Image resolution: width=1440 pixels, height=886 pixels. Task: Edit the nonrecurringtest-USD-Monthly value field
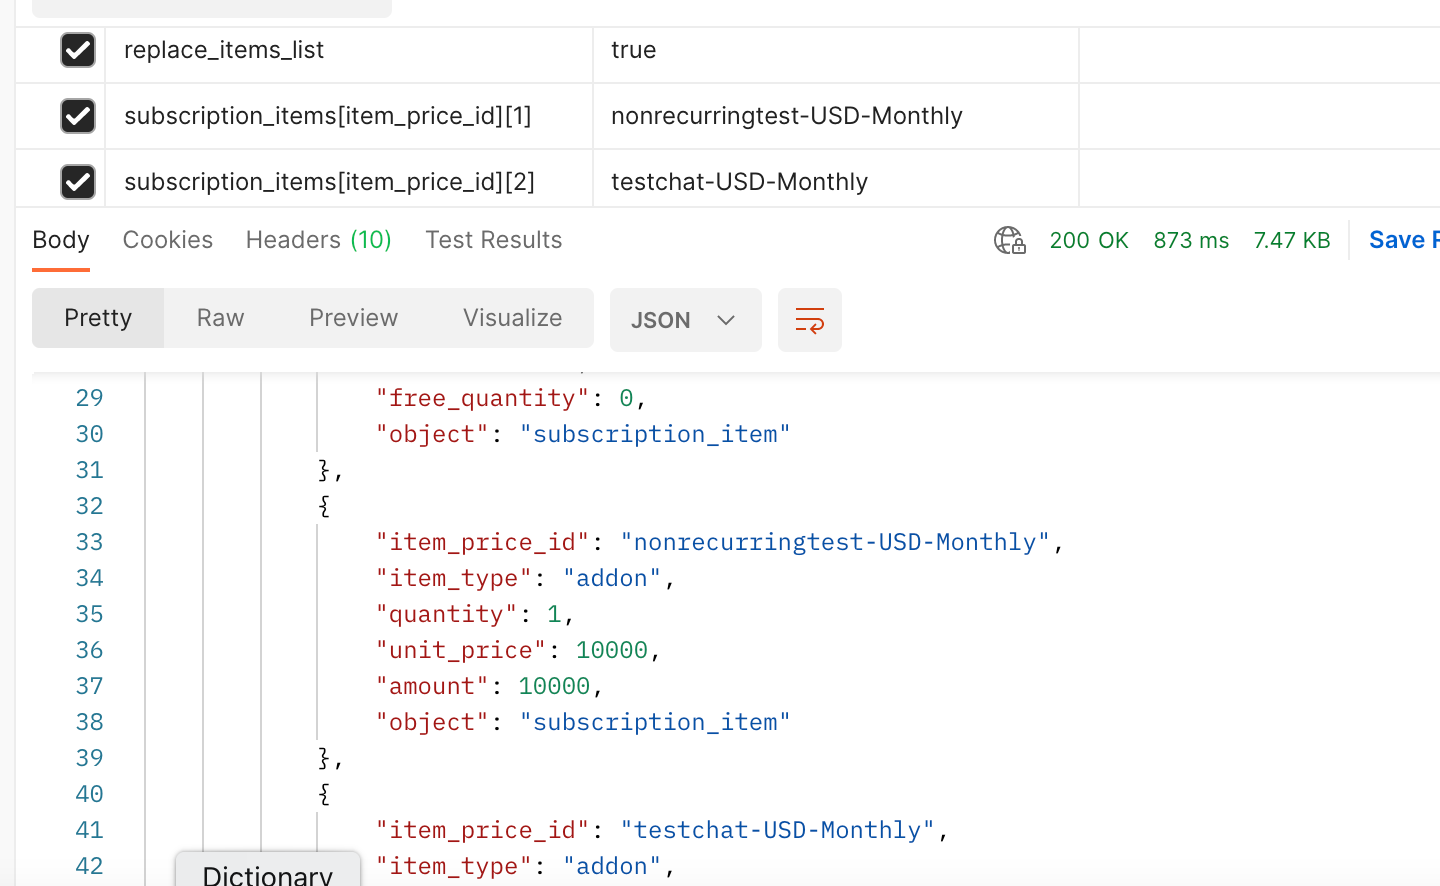click(x=835, y=116)
